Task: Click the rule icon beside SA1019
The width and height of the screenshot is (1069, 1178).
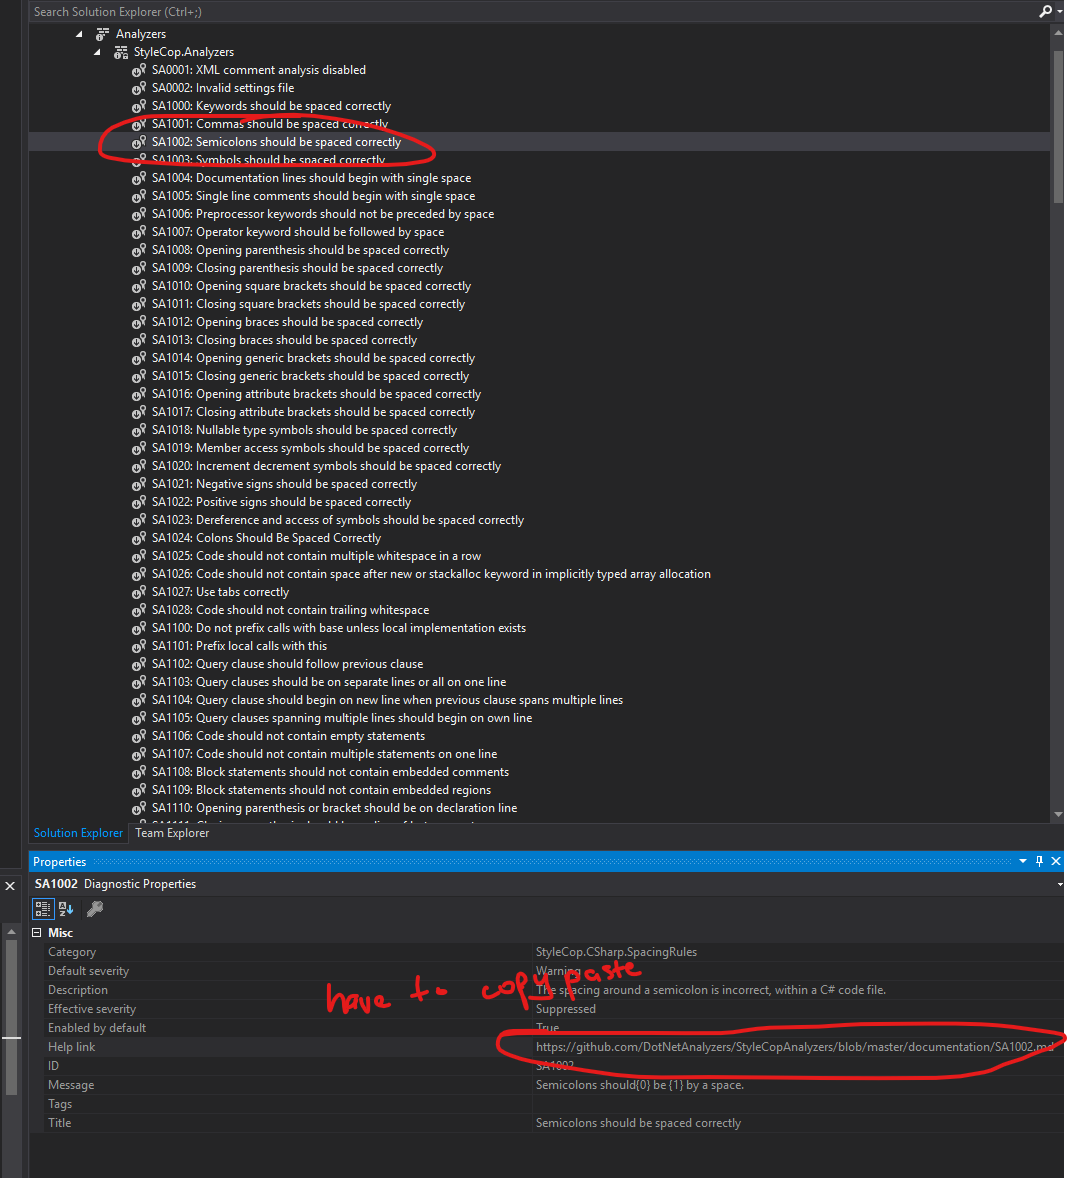Action: [x=139, y=449]
